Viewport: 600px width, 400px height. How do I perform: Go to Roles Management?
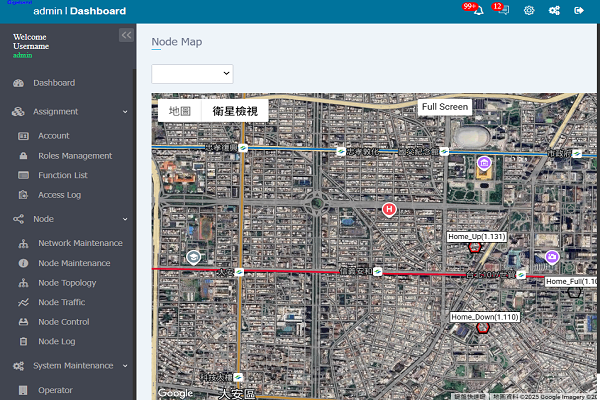[75, 156]
